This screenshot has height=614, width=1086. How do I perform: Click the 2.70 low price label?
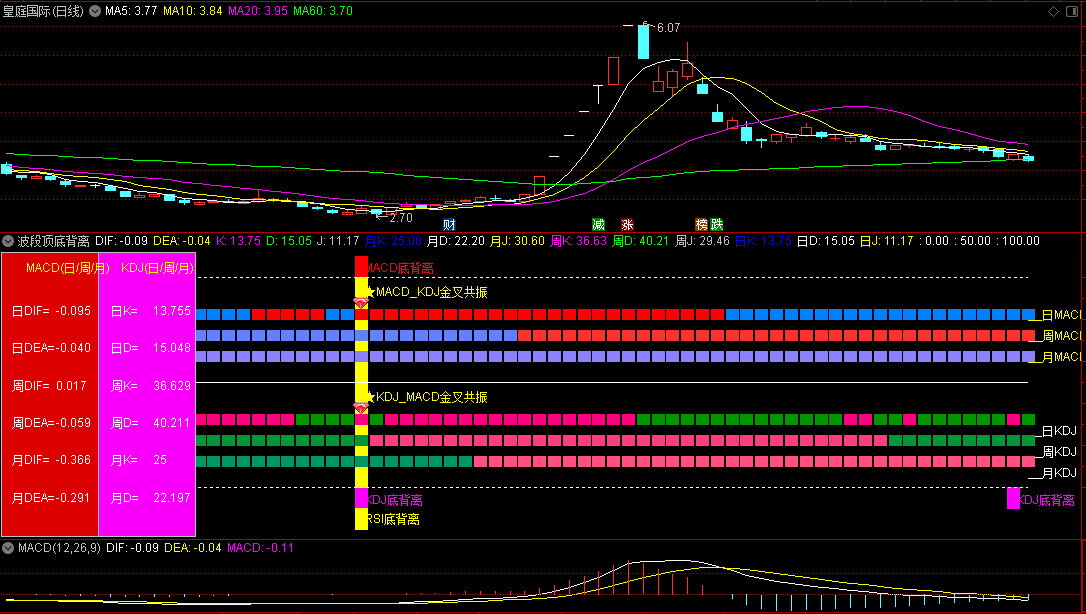pyautogui.click(x=400, y=217)
